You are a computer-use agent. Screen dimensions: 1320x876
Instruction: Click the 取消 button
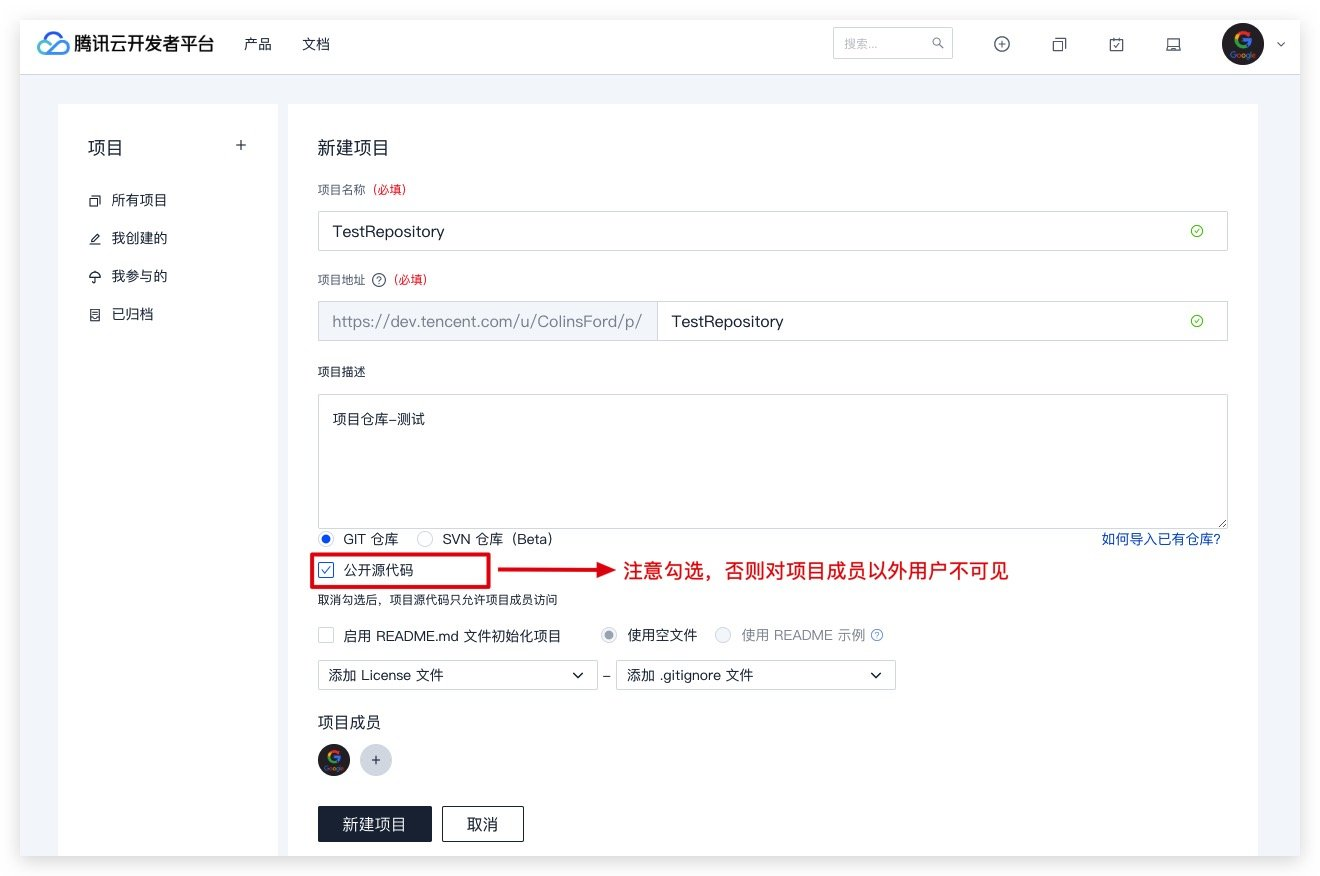(483, 824)
